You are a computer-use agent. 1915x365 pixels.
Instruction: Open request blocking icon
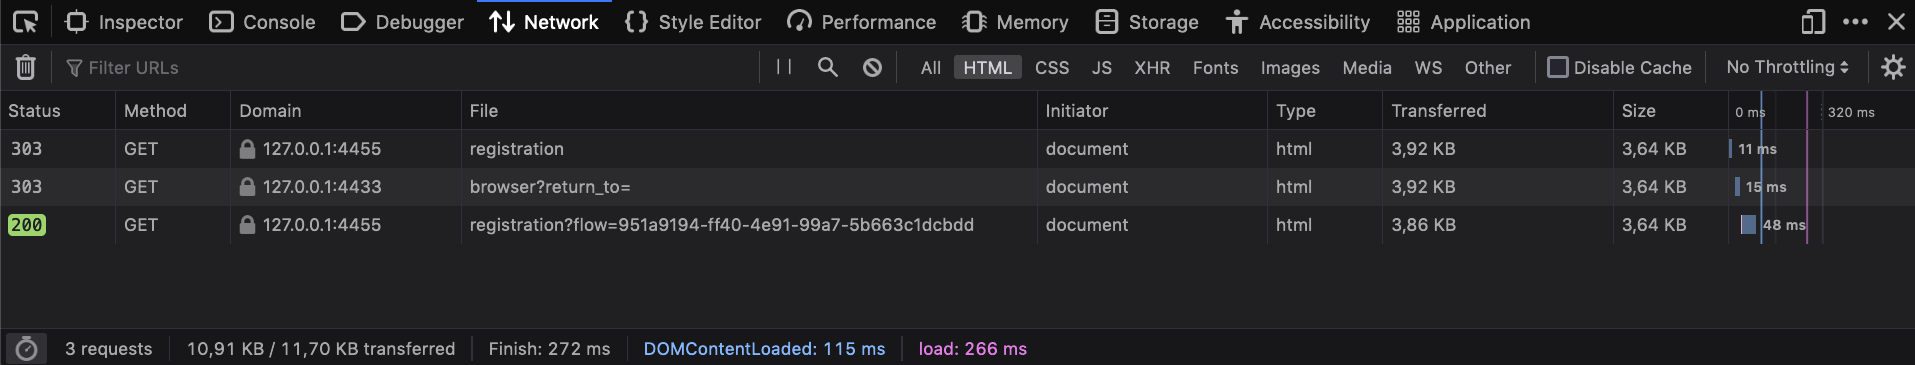coord(872,67)
